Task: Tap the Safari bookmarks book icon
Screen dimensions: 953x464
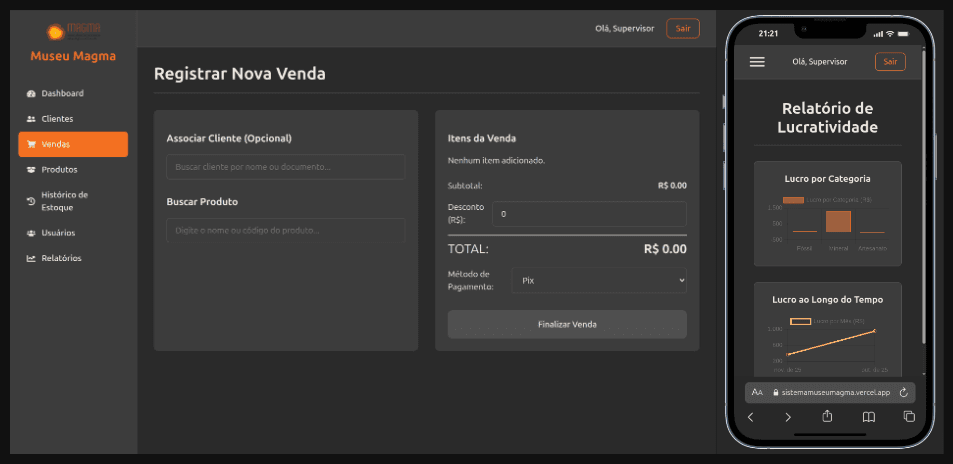Action: pyautogui.click(x=869, y=416)
